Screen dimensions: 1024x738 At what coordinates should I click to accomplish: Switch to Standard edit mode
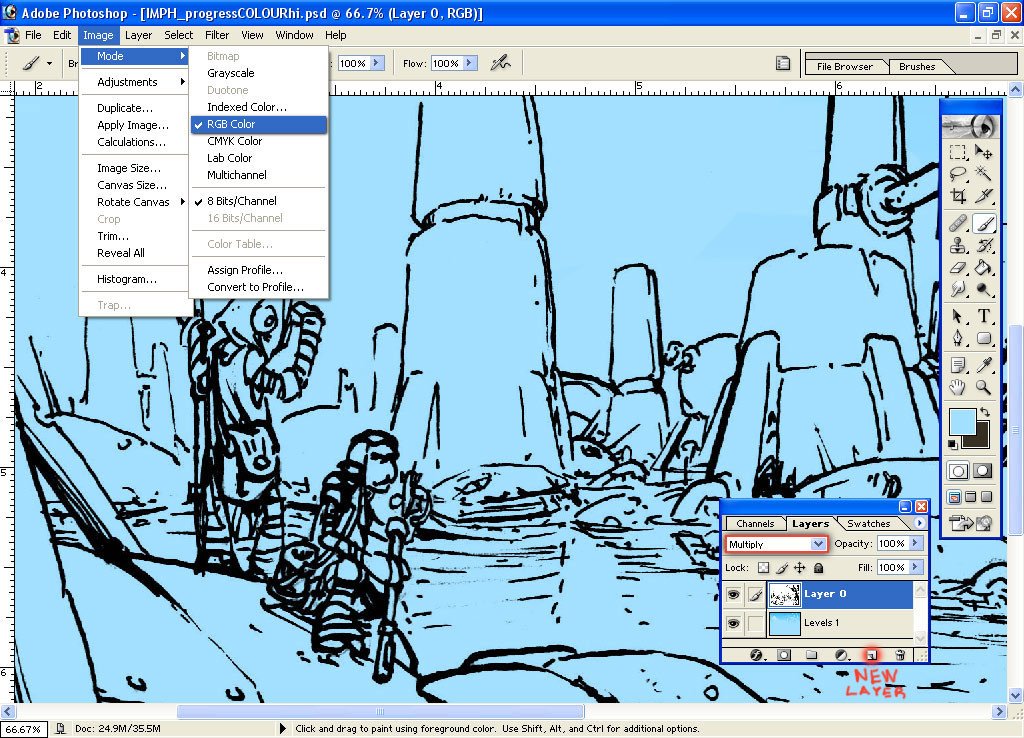(x=958, y=470)
